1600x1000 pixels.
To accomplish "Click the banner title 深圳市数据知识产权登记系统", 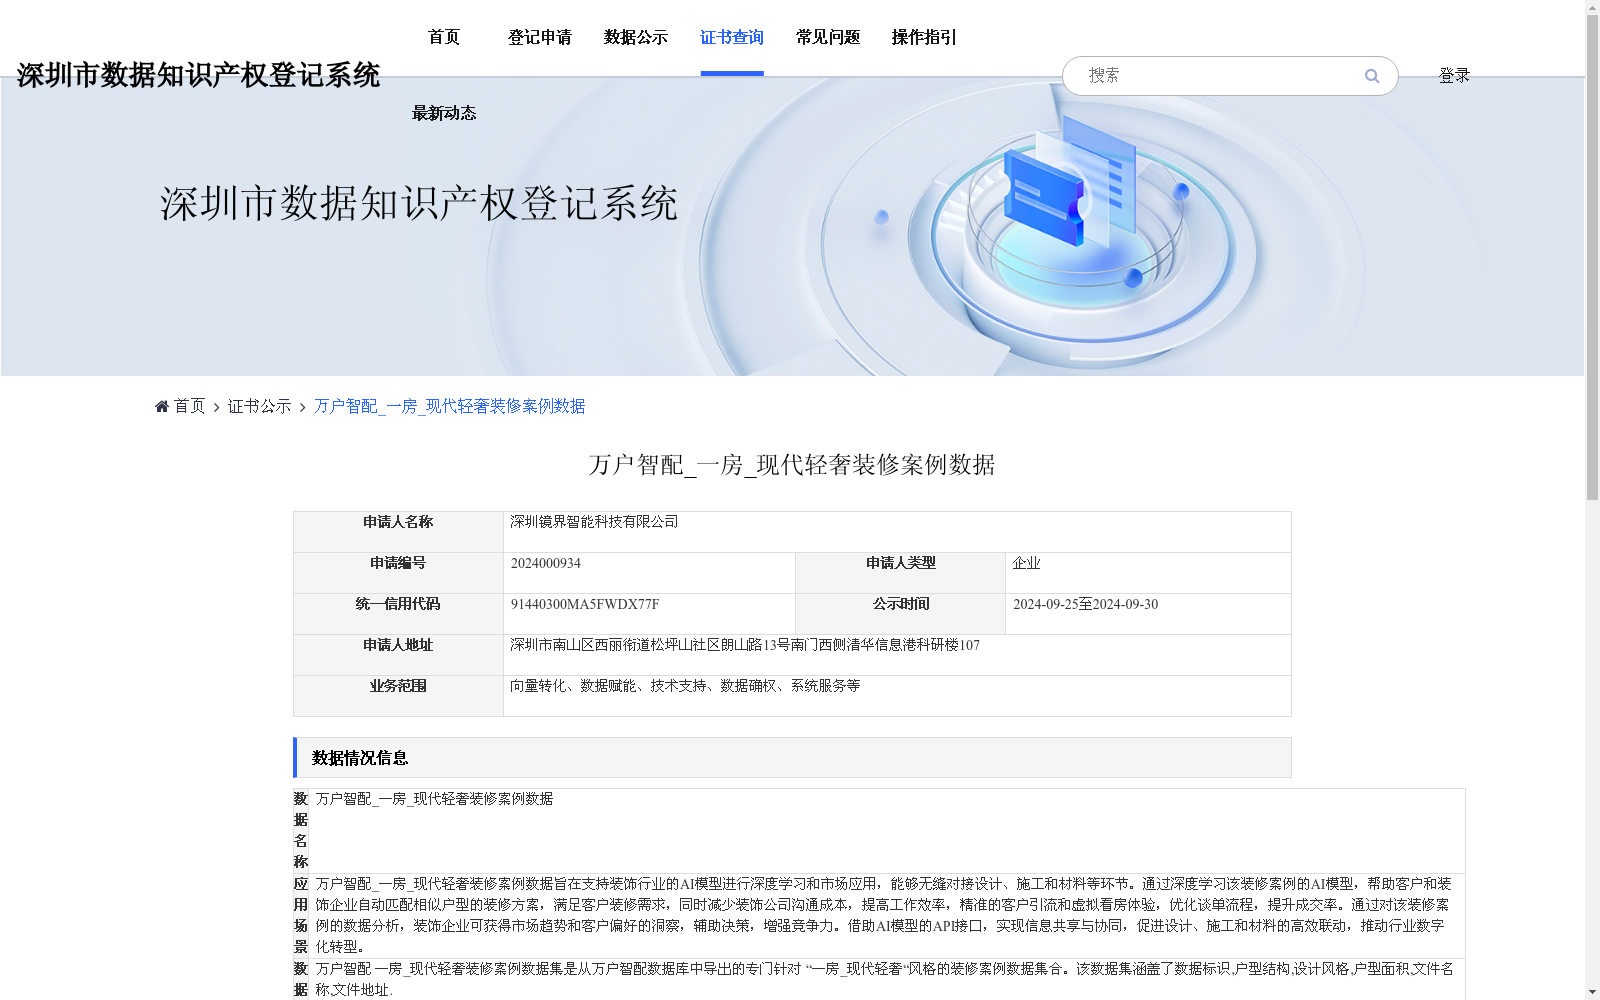I will point(419,203).
